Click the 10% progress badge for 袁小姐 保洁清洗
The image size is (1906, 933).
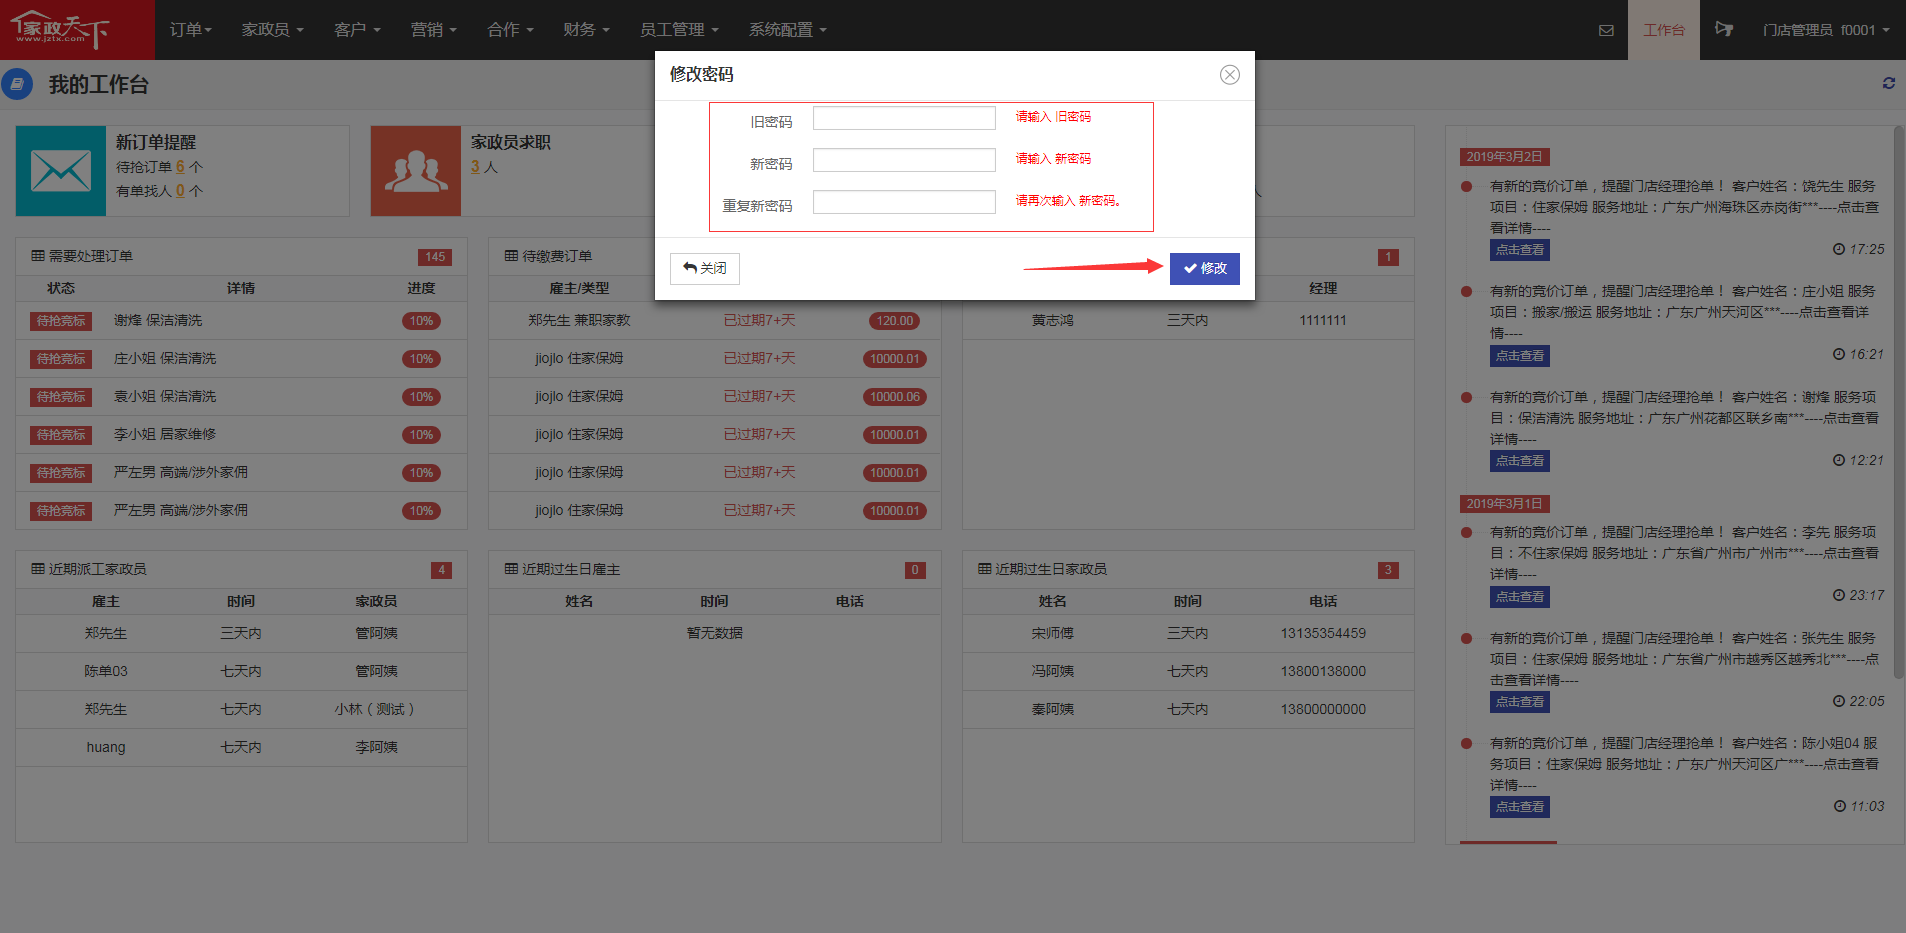421,397
